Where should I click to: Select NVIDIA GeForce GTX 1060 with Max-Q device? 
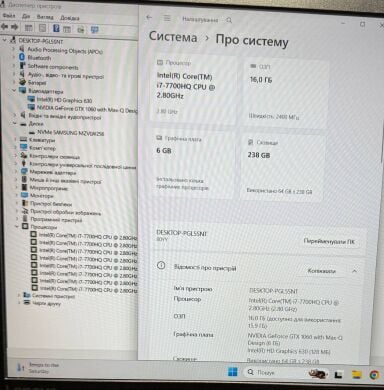point(87,108)
